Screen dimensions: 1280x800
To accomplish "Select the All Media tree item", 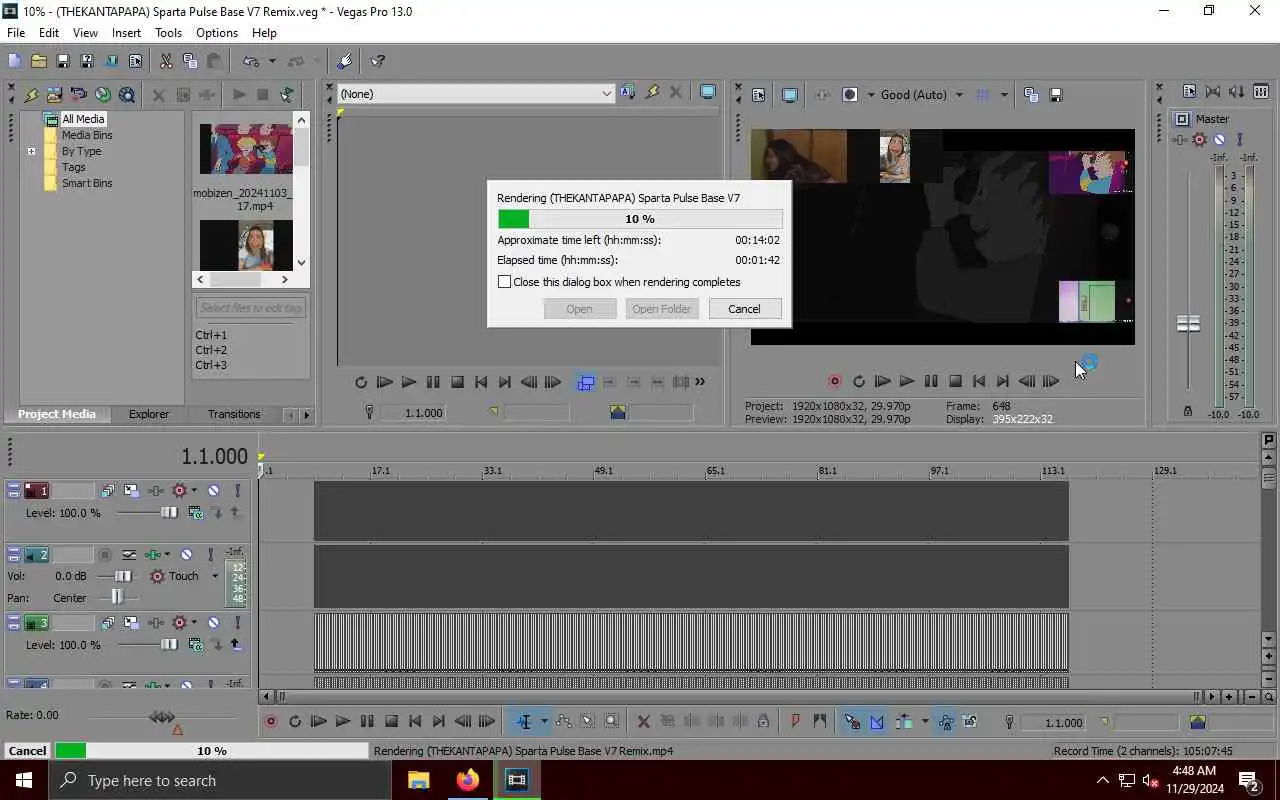I will click(x=83, y=119).
